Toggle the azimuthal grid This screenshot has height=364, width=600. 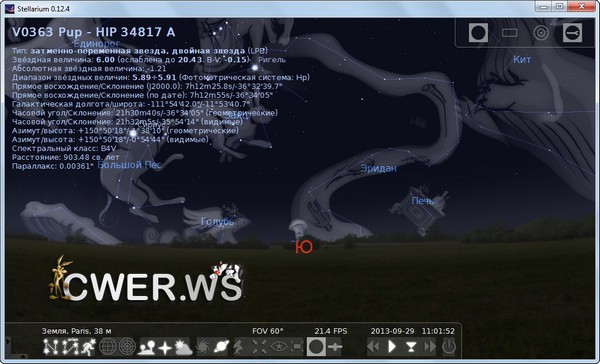(x=127, y=347)
